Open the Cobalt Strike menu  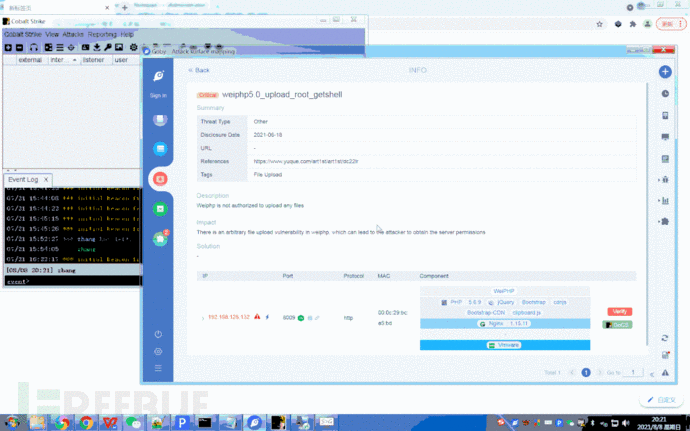coord(23,34)
